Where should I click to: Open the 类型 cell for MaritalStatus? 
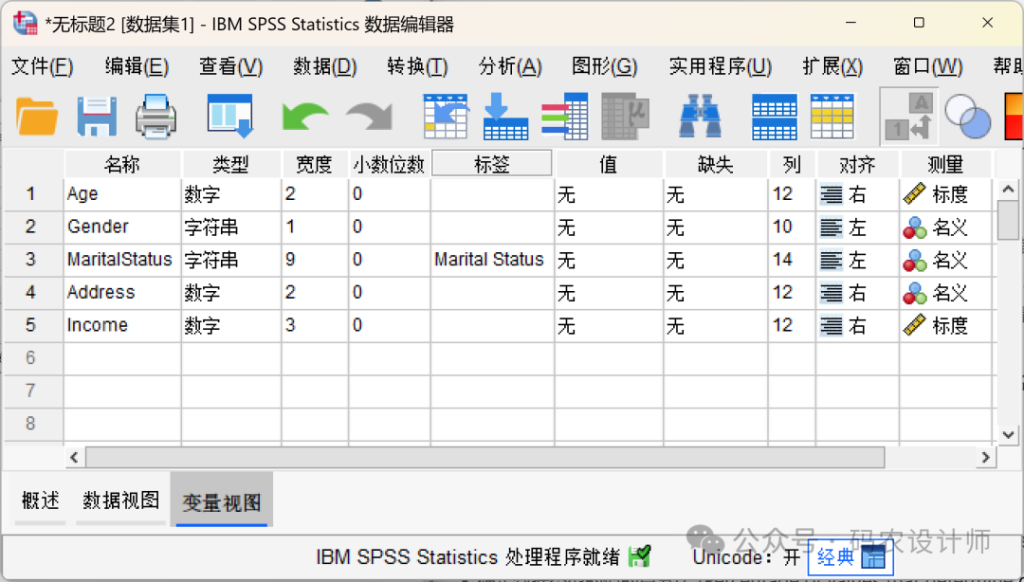230,260
